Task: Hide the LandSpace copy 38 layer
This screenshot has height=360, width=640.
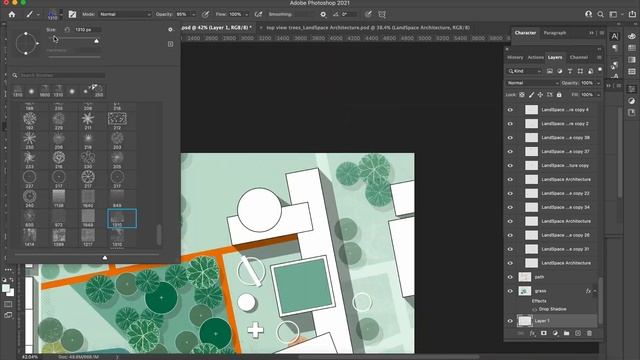Action: (x=510, y=138)
